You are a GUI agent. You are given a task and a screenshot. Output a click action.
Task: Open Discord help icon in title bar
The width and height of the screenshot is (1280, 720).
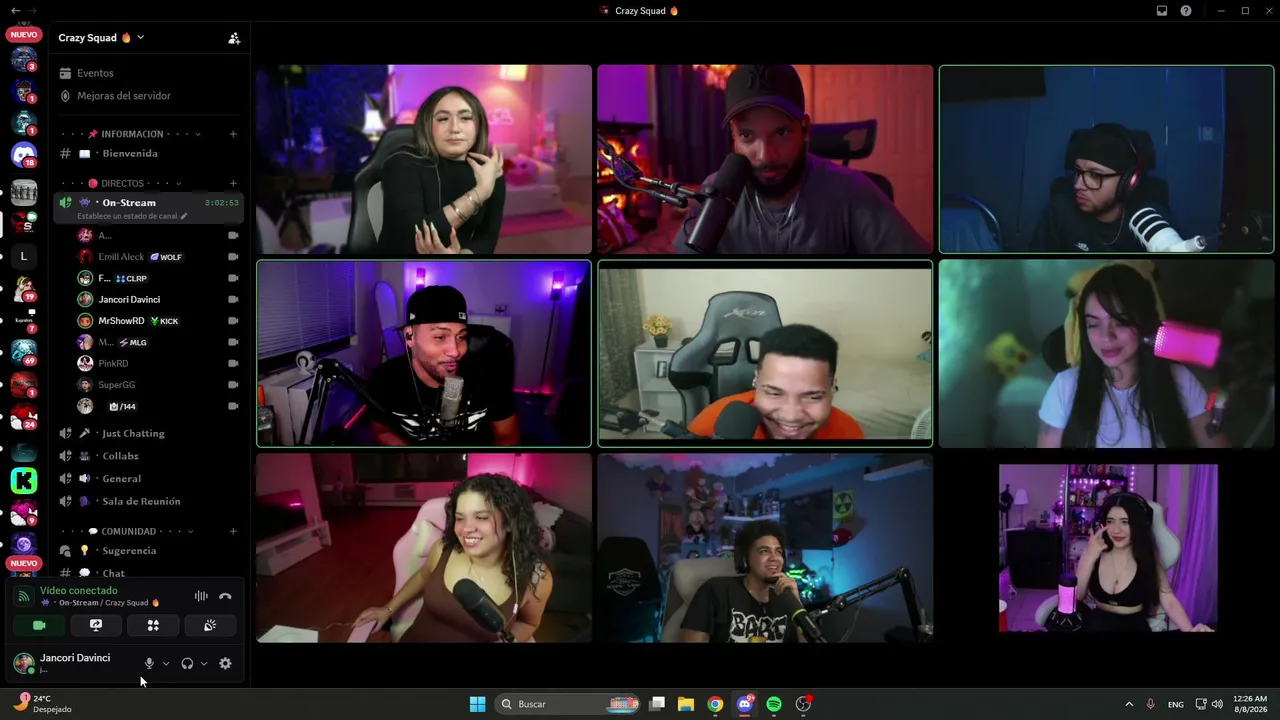pyautogui.click(x=1186, y=11)
